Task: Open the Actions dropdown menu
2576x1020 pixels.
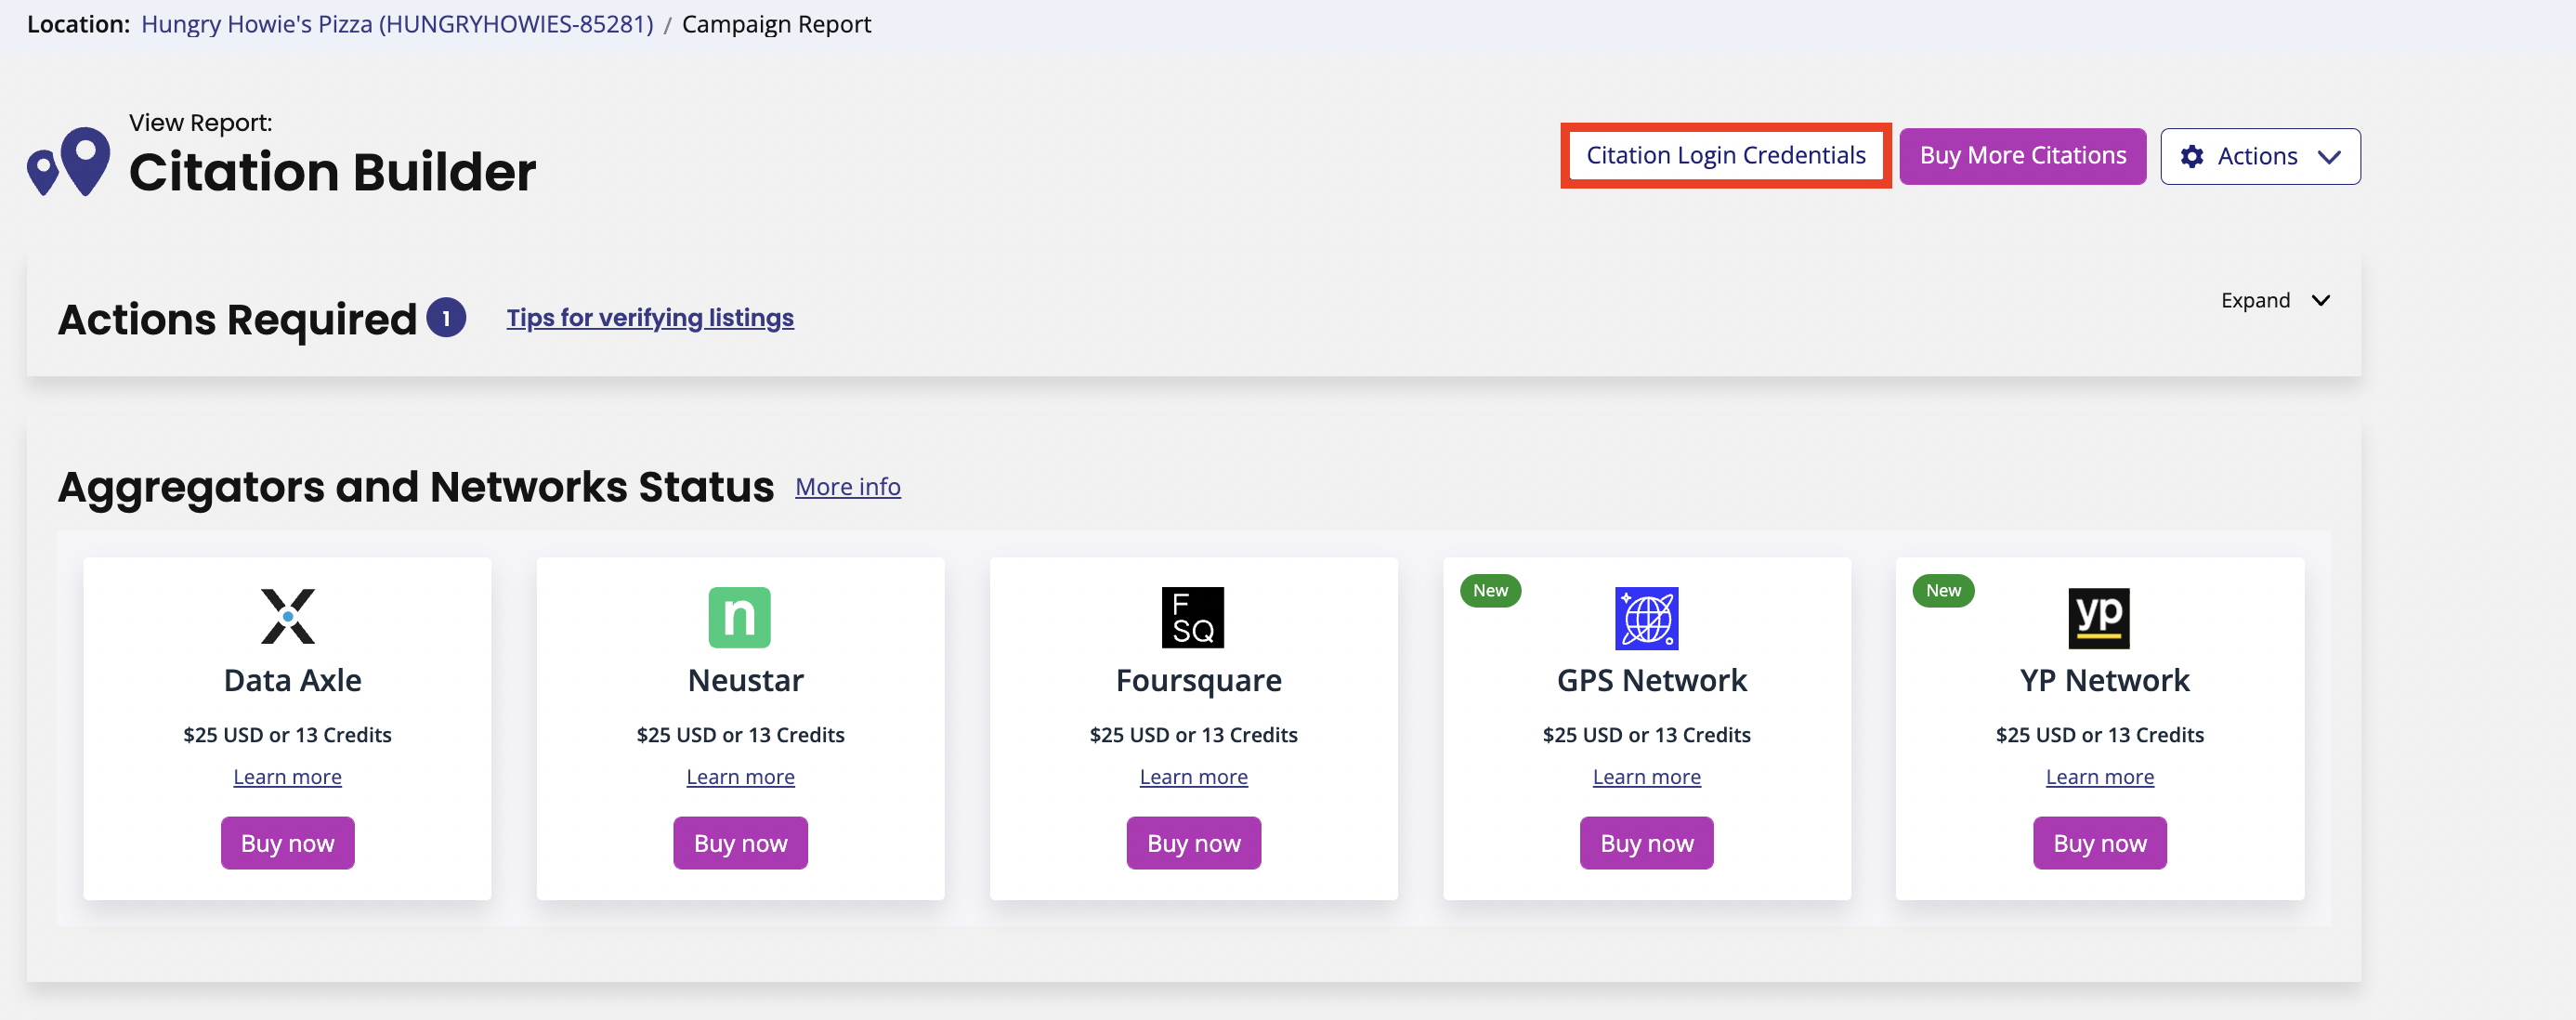Action: 2260,156
